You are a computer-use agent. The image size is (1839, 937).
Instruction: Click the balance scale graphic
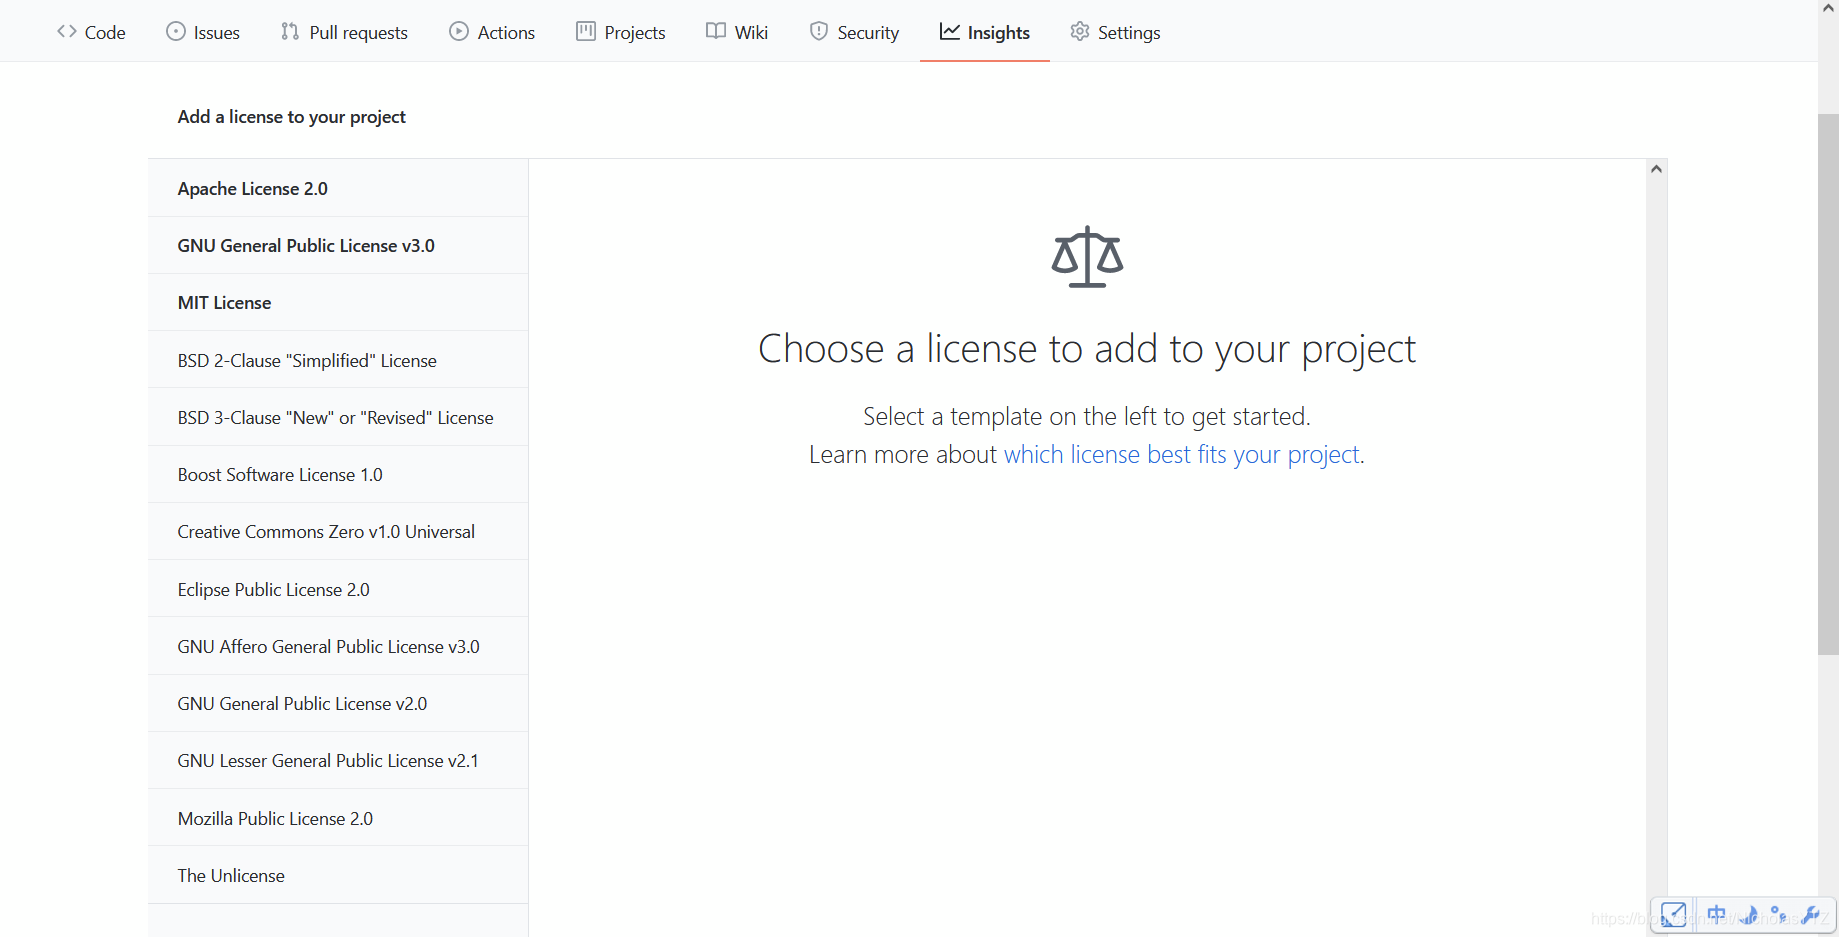(x=1086, y=257)
